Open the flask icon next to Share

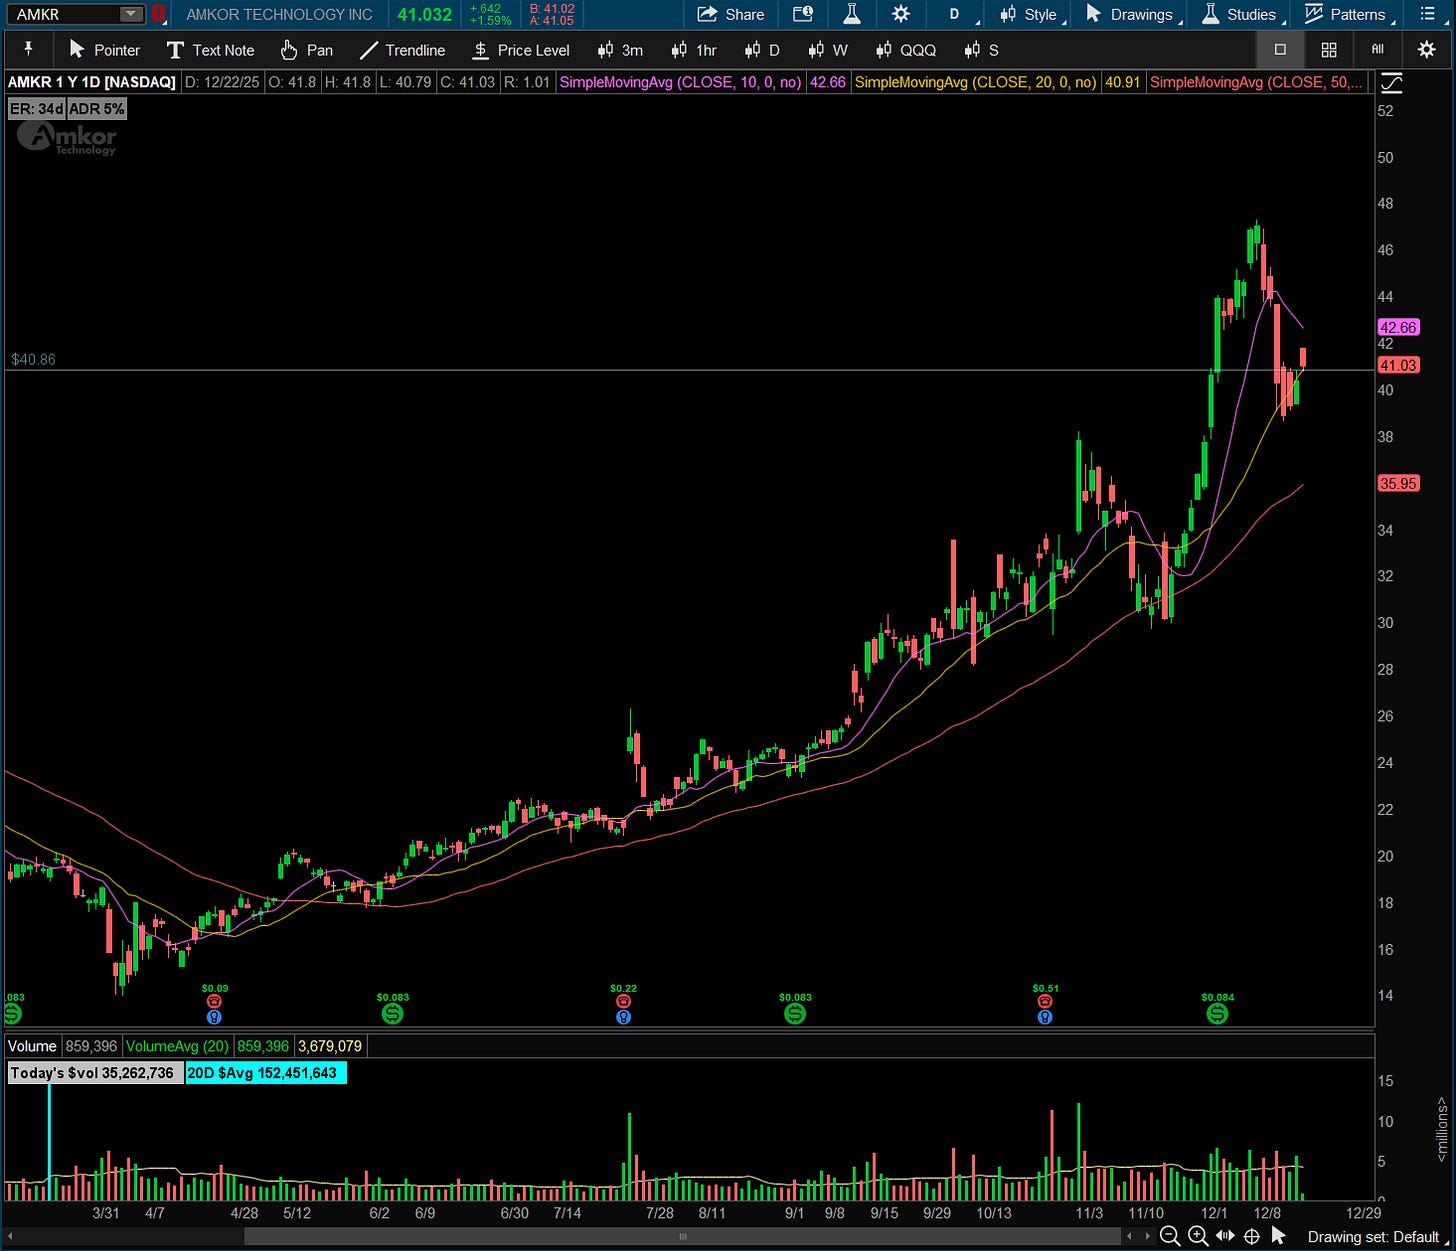852,14
